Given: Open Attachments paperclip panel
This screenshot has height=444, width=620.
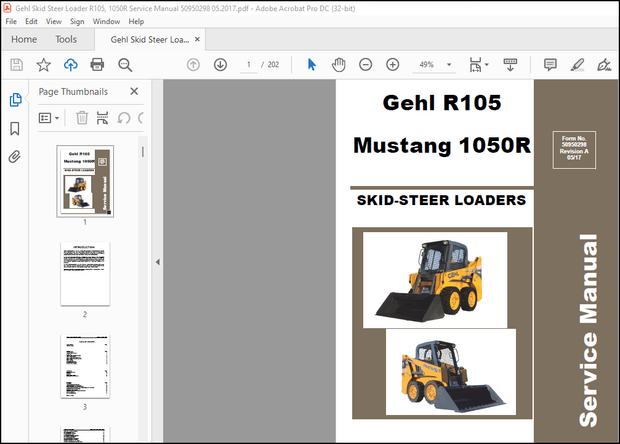Looking at the screenshot, I should point(15,157).
